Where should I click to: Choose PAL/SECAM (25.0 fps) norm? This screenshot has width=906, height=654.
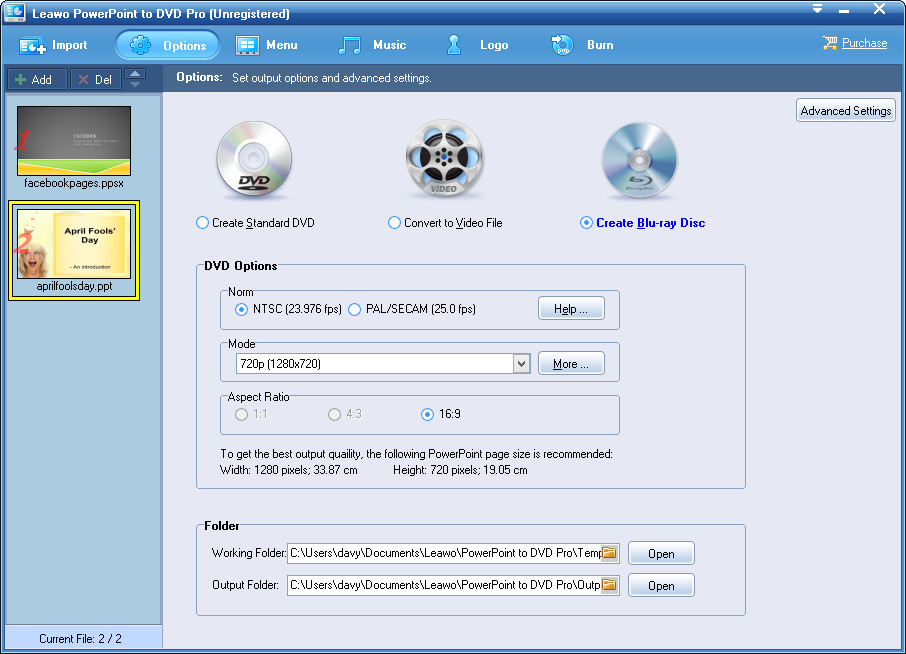click(x=355, y=310)
